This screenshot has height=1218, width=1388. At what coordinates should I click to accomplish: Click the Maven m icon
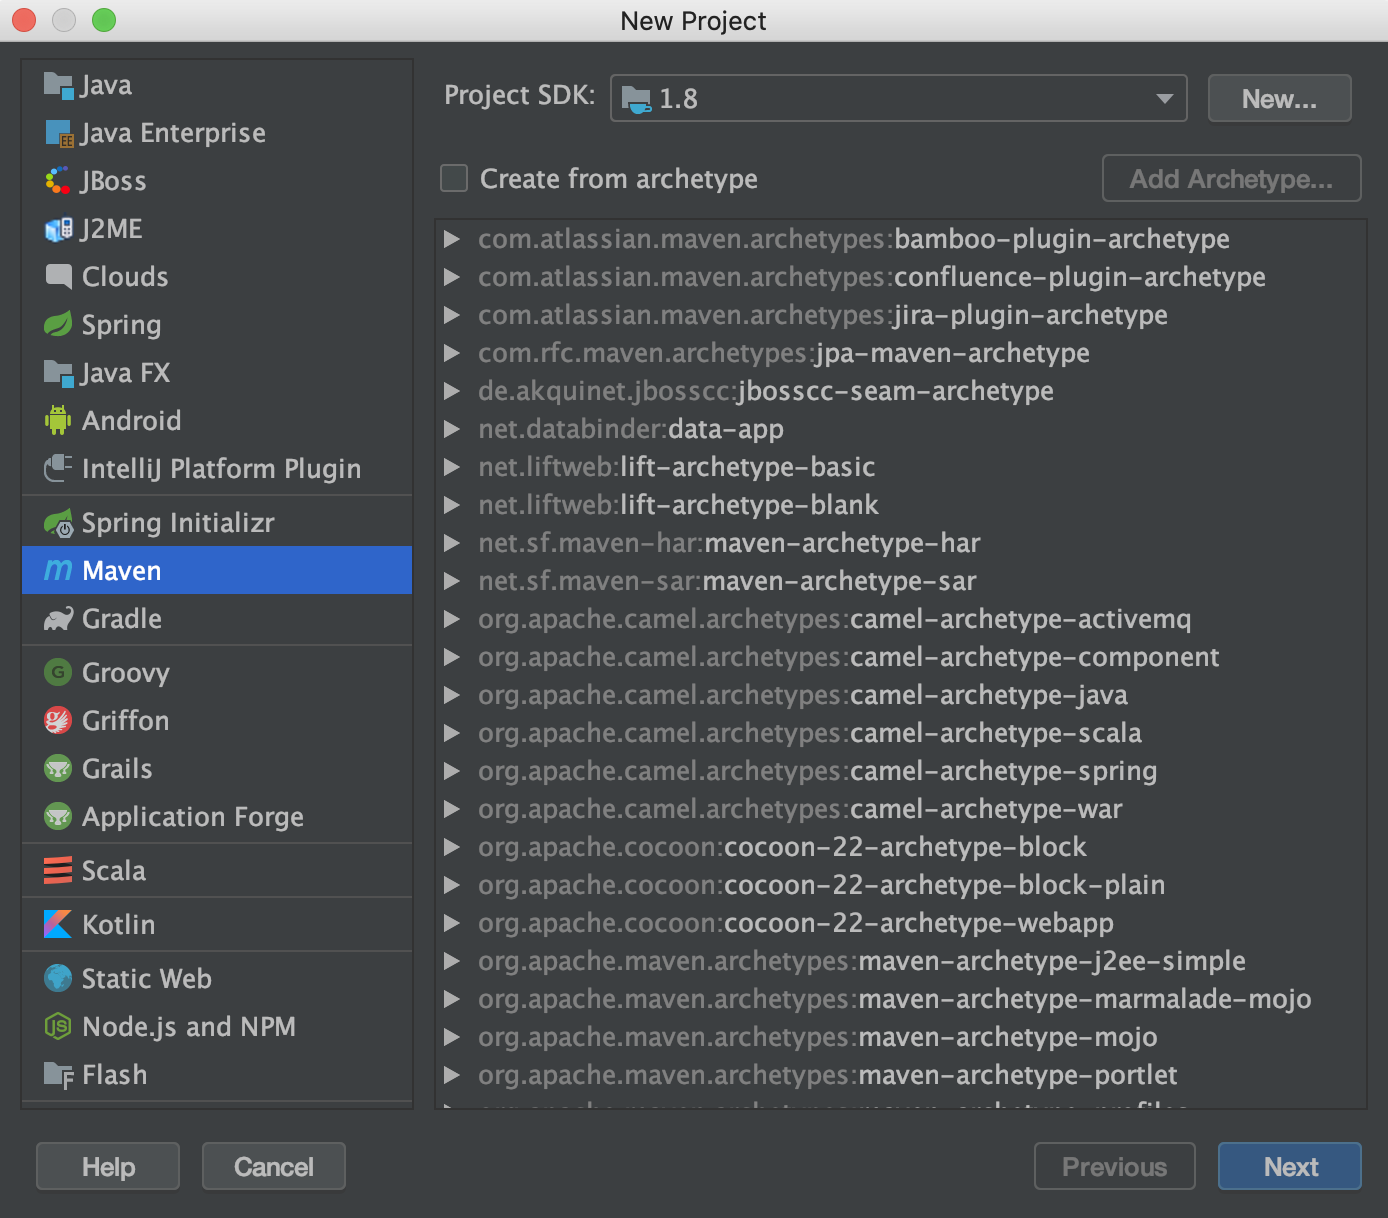point(58,571)
